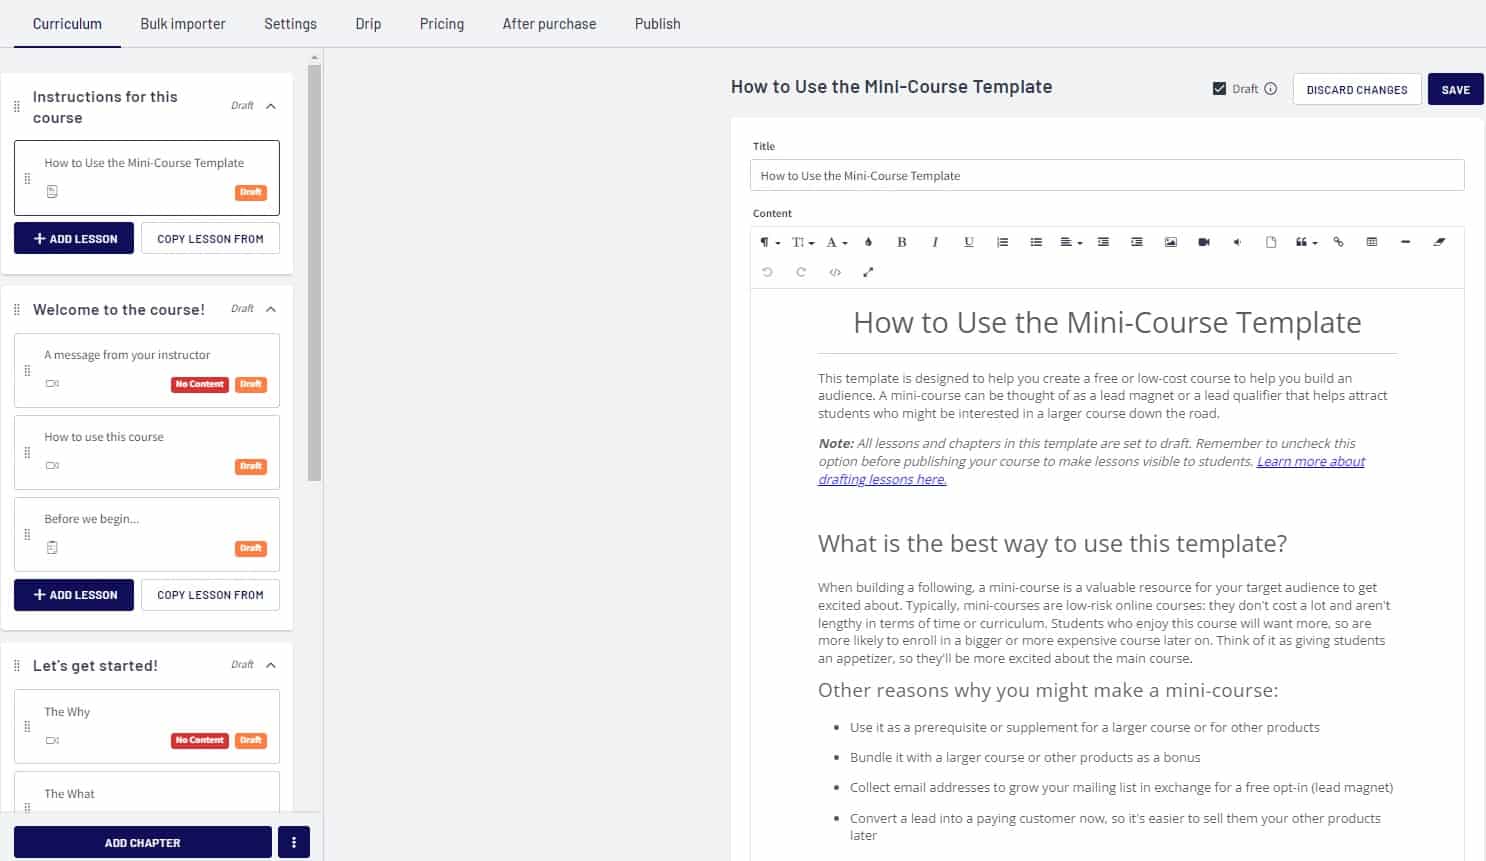Screen dimensions: 1486x861
Task: Click No Content badge on The Why
Action: coord(200,740)
